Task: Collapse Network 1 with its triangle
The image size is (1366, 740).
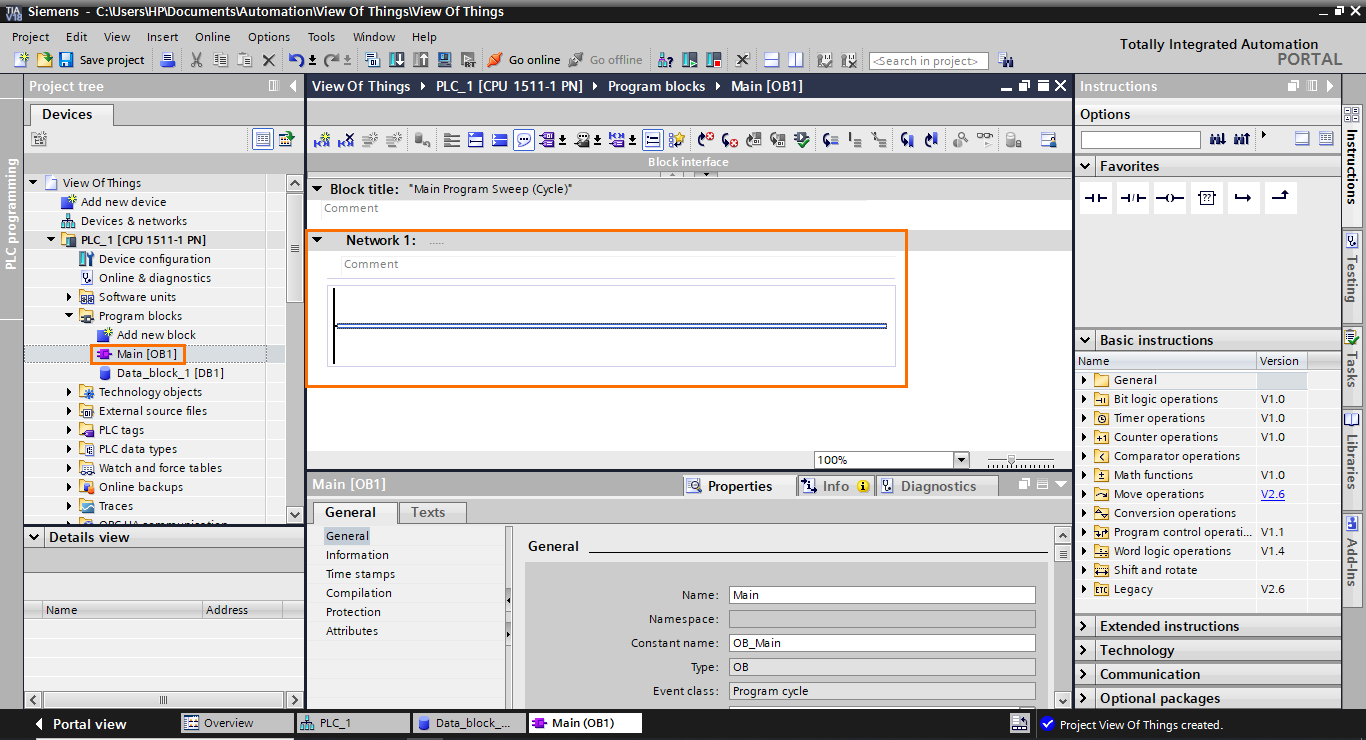Action: click(317, 240)
